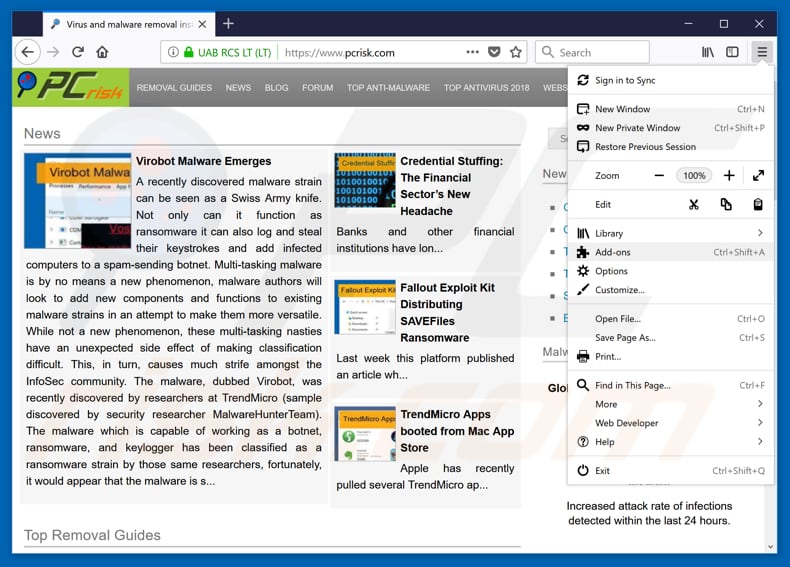Viewport: 790px width, 567px height.
Task: Click the Print printer icon
Action: 583,356
